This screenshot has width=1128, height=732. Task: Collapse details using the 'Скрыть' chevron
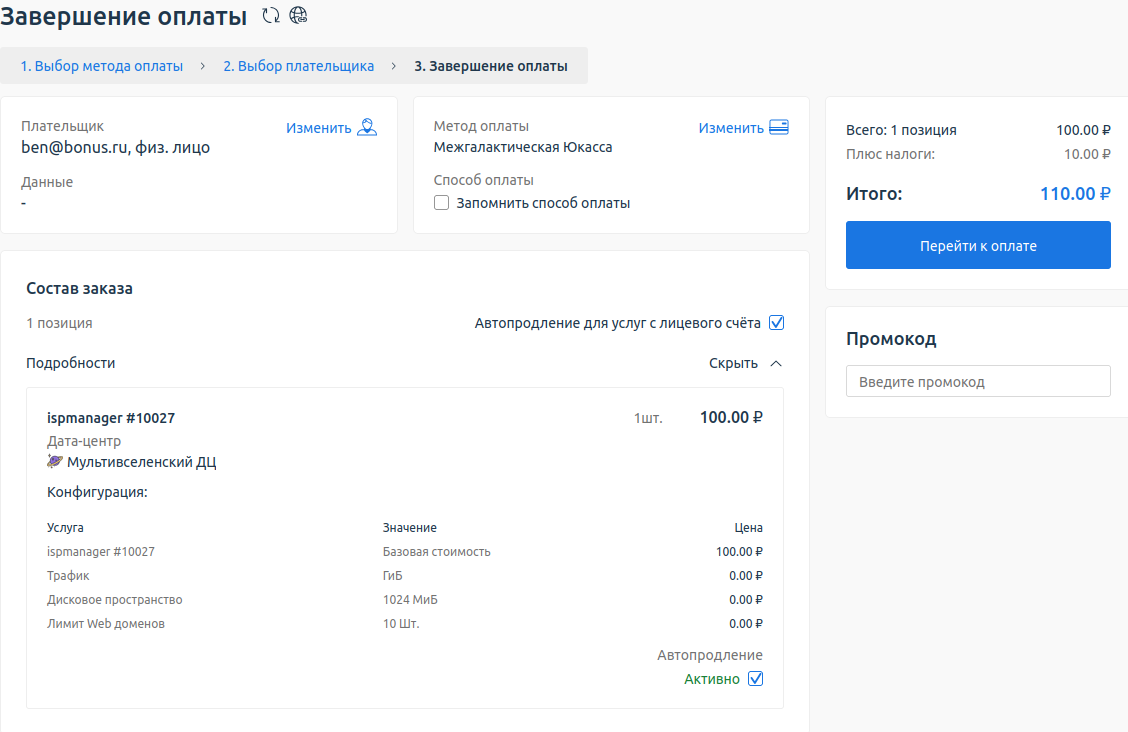pyautogui.click(x=776, y=363)
